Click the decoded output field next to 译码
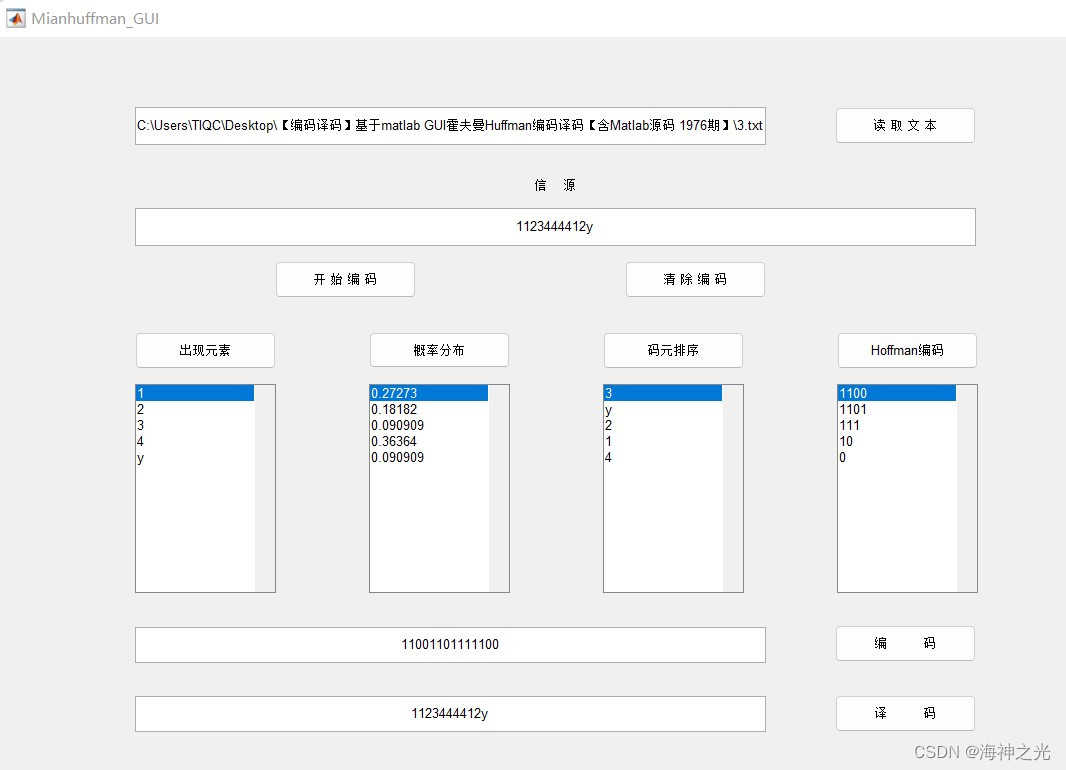The image size is (1066, 770). click(x=450, y=714)
